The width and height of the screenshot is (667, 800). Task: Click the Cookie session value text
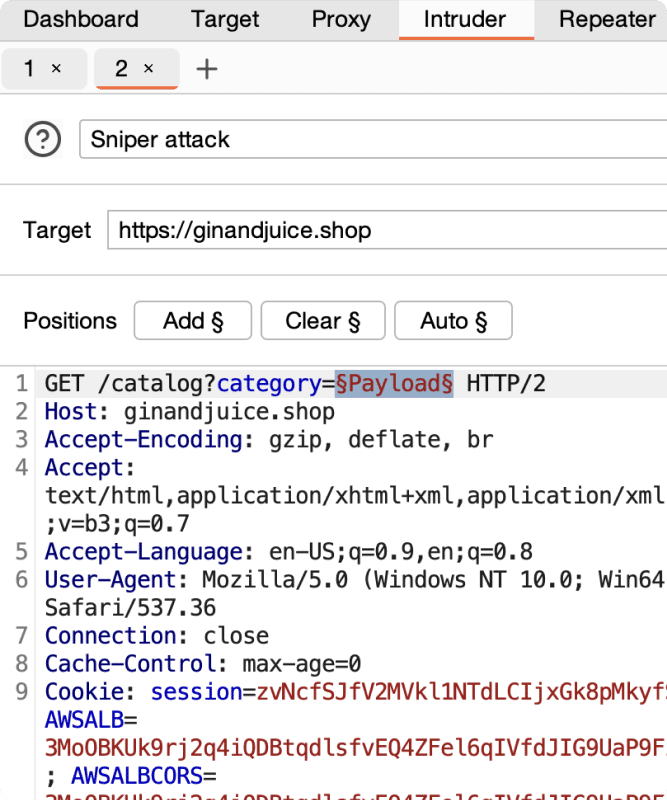[460, 692]
